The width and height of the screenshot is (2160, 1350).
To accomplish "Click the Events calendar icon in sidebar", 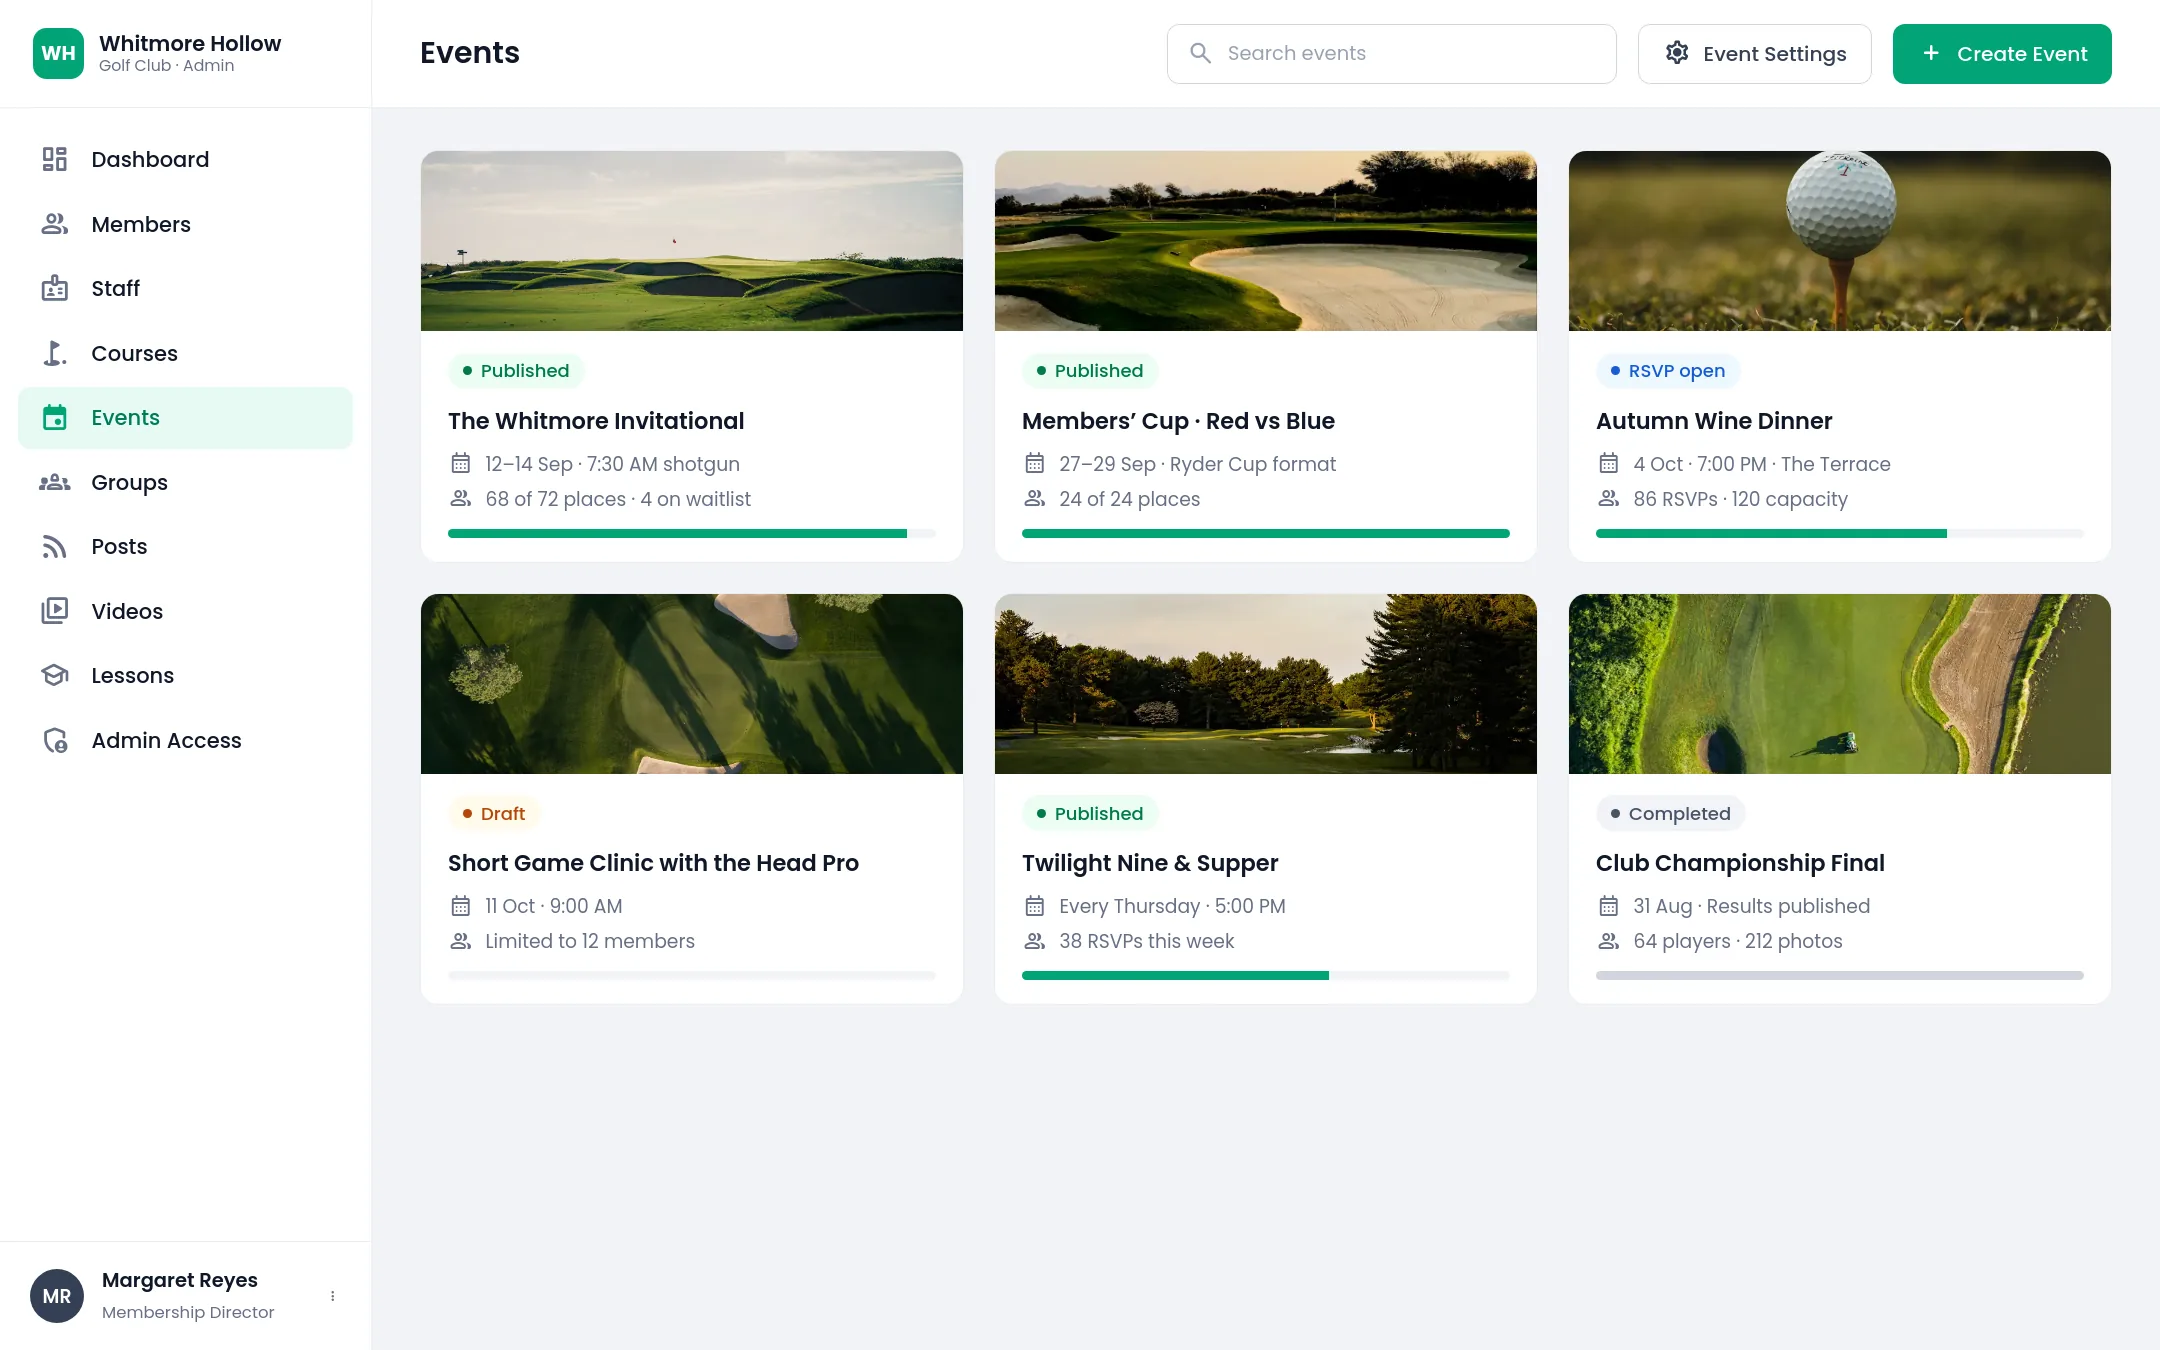I will point(55,418).
